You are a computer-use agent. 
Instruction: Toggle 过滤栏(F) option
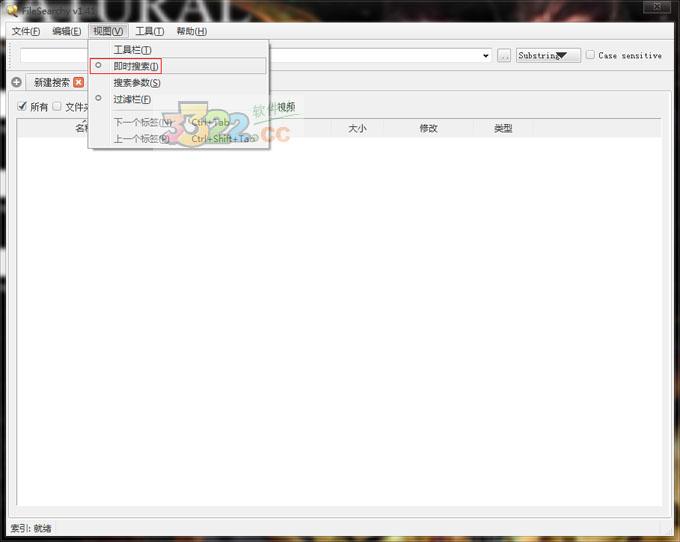pos(178,99)
